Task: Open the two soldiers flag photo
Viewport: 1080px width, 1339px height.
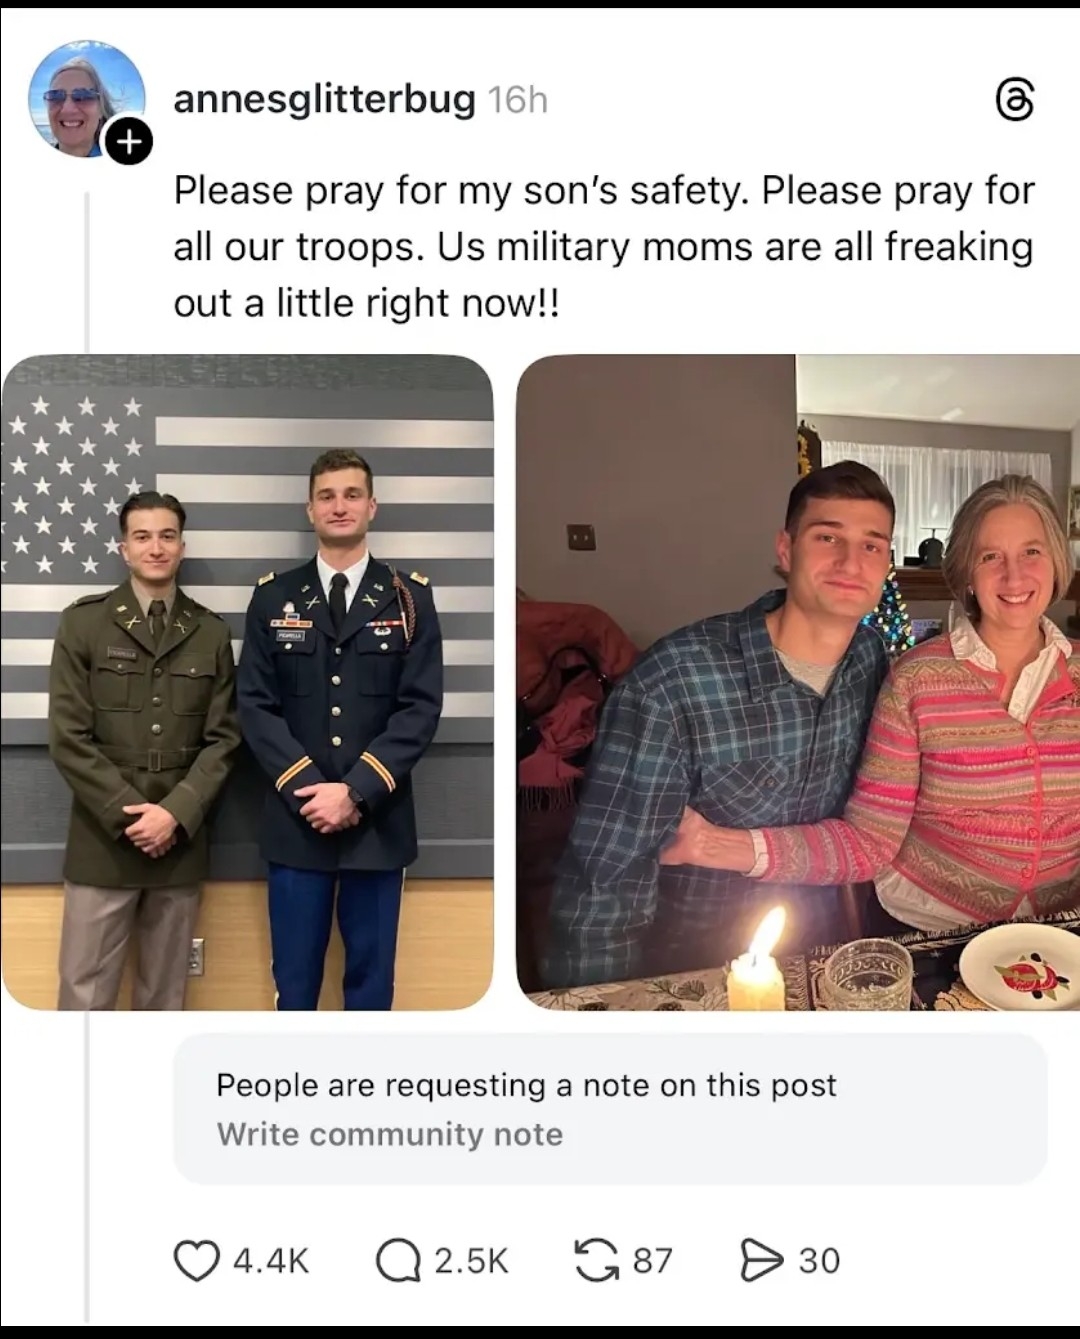Action: pos(247,682)
